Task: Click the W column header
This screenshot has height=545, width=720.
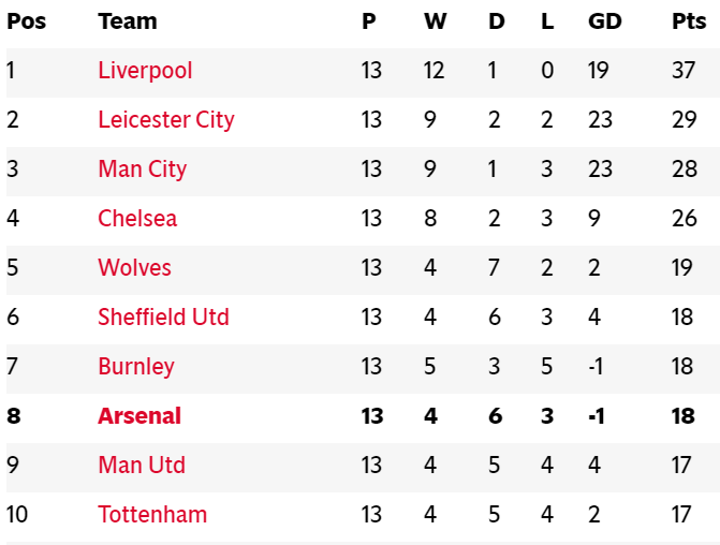Action: tap(434, 21)
